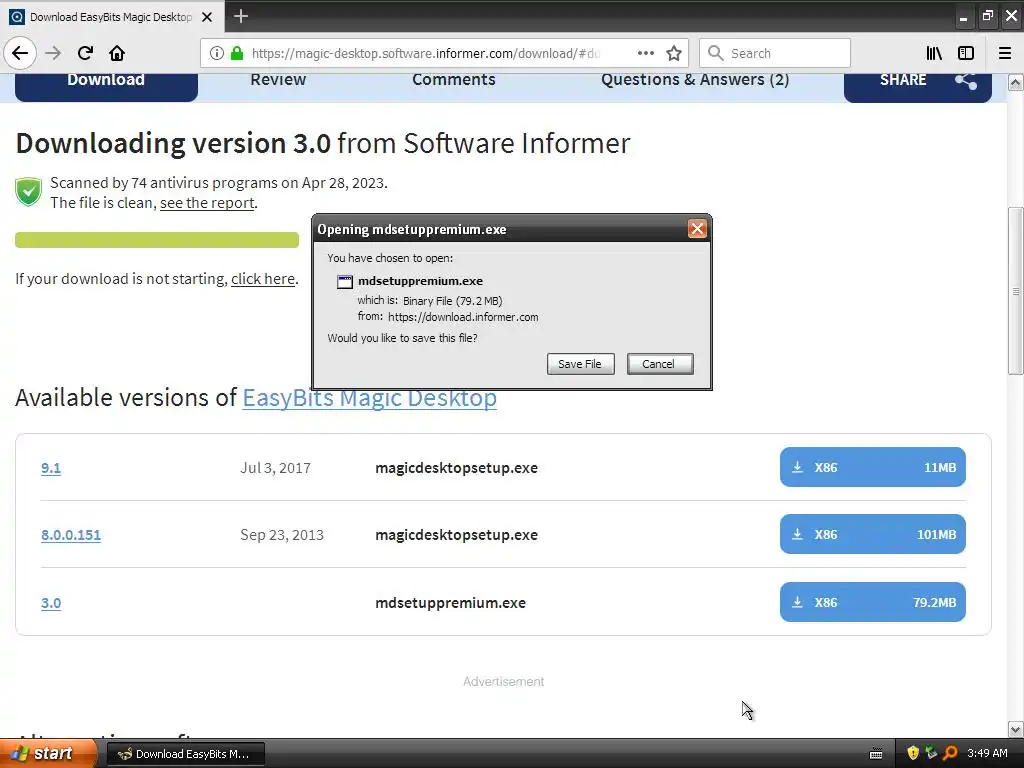Click the search magnifier icon in search box

[x=716, y=53]
